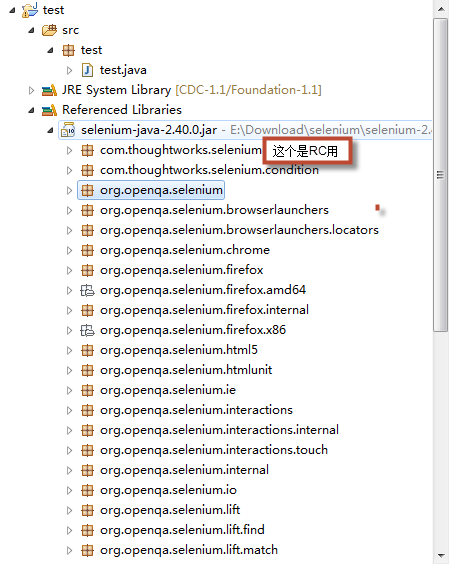Screen dimensions: 449x564
Task: Select org.openqa.selenium.interactions.touch label
Action: [214, 450]
